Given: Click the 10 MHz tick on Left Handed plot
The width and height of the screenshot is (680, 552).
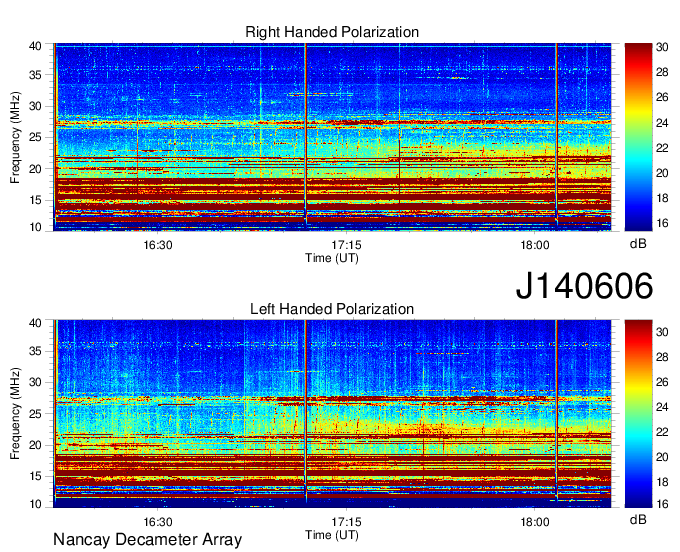Looking at the screenshot, I should 35,504.
